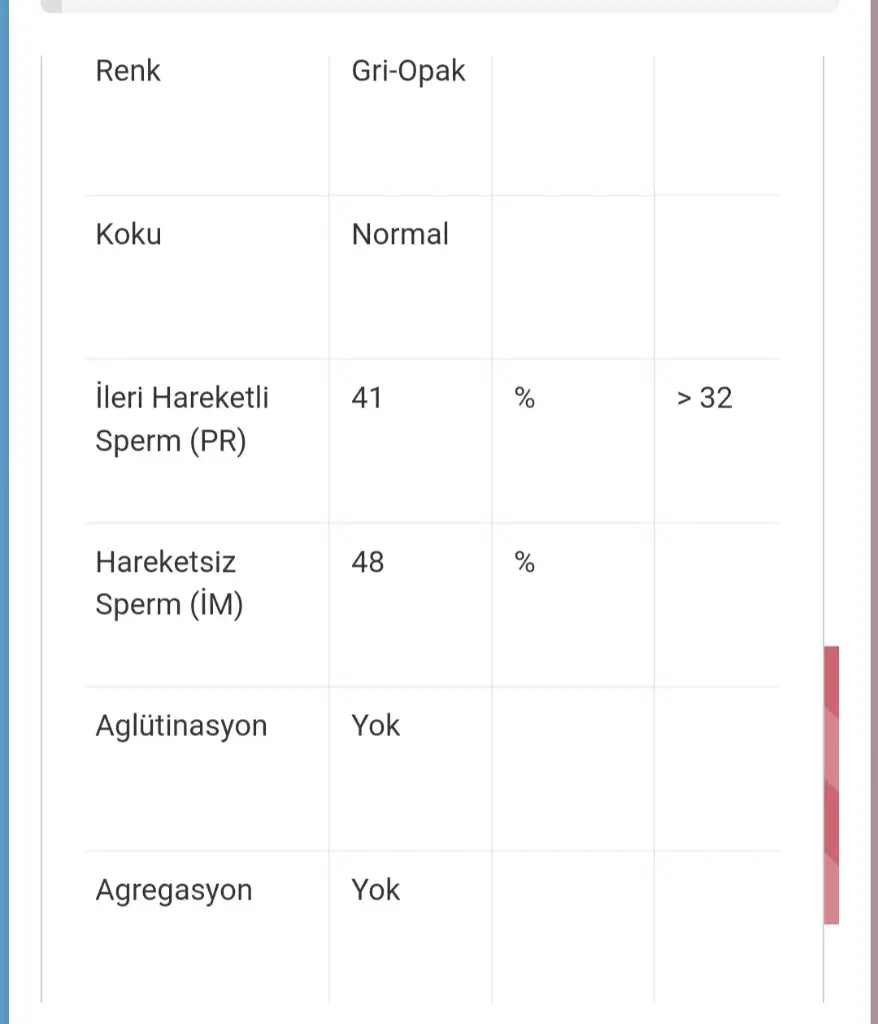This screenshot has width=878, height=1024.
Task: Click the red bar on the right edge
Action: pyautogui.click(x=831, y=785)
